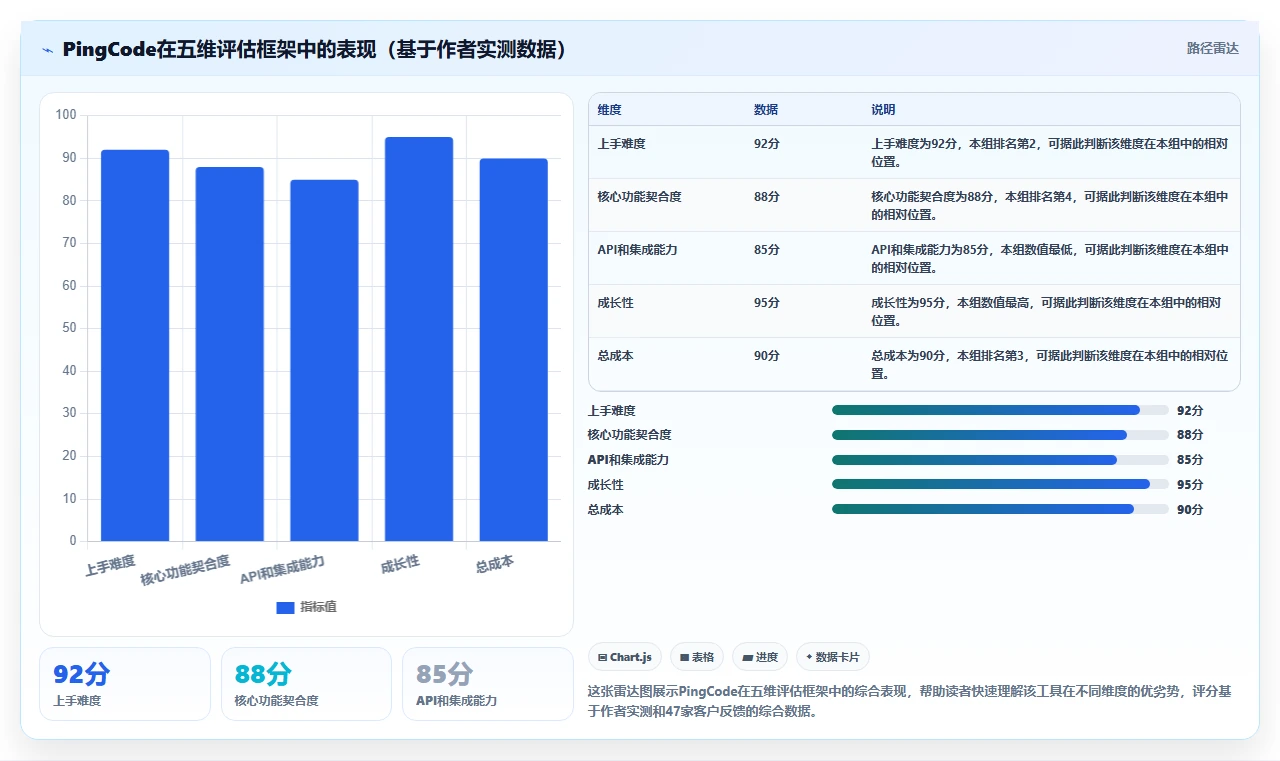
Task: Click the 路径雷达 label in header
Action: (x=1212, y=48)
